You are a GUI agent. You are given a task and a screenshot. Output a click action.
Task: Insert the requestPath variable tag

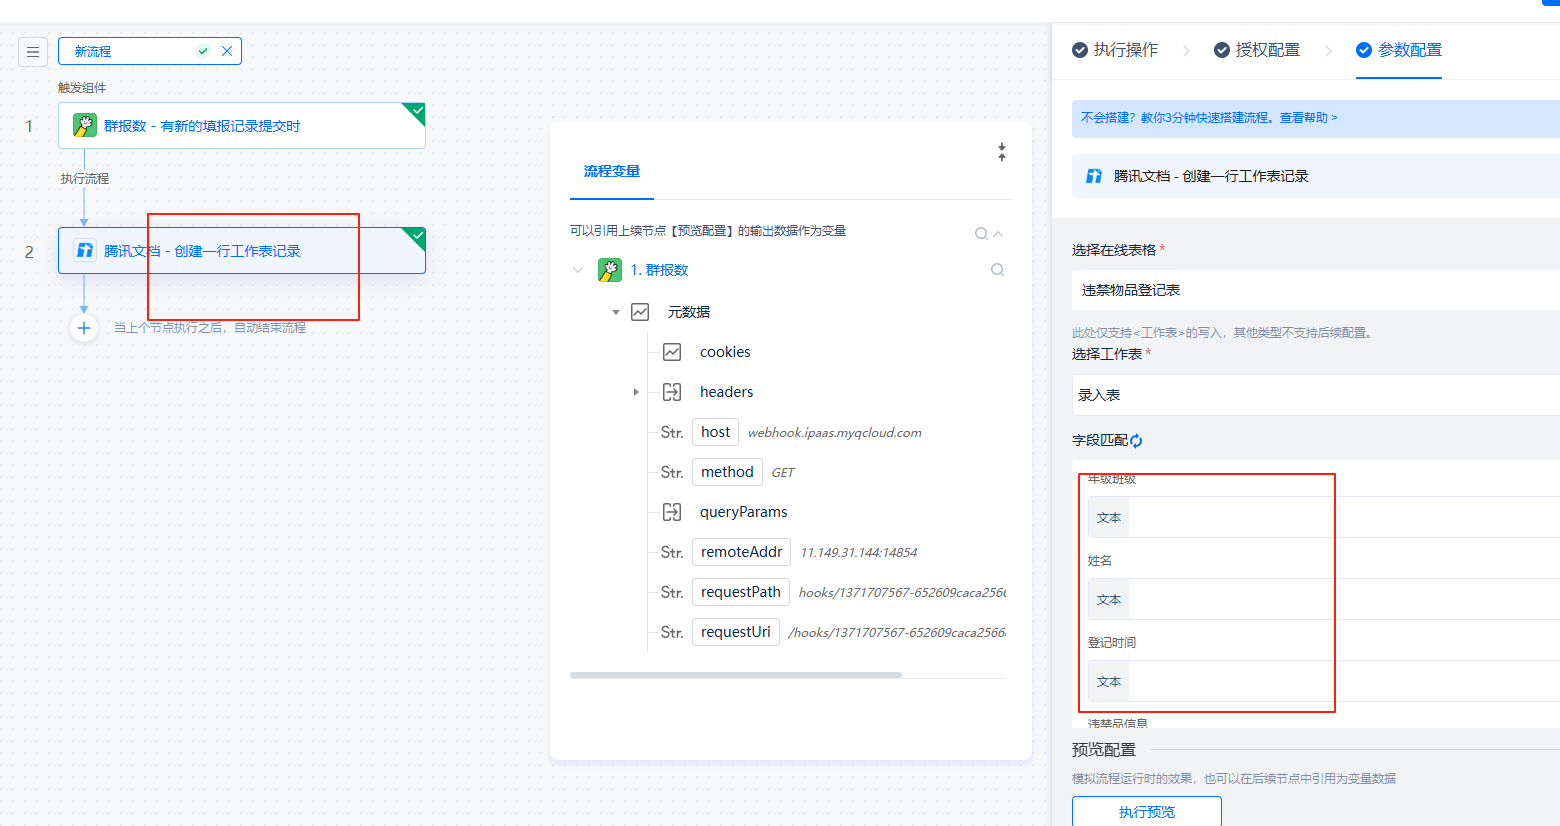[x=741, y=592]
